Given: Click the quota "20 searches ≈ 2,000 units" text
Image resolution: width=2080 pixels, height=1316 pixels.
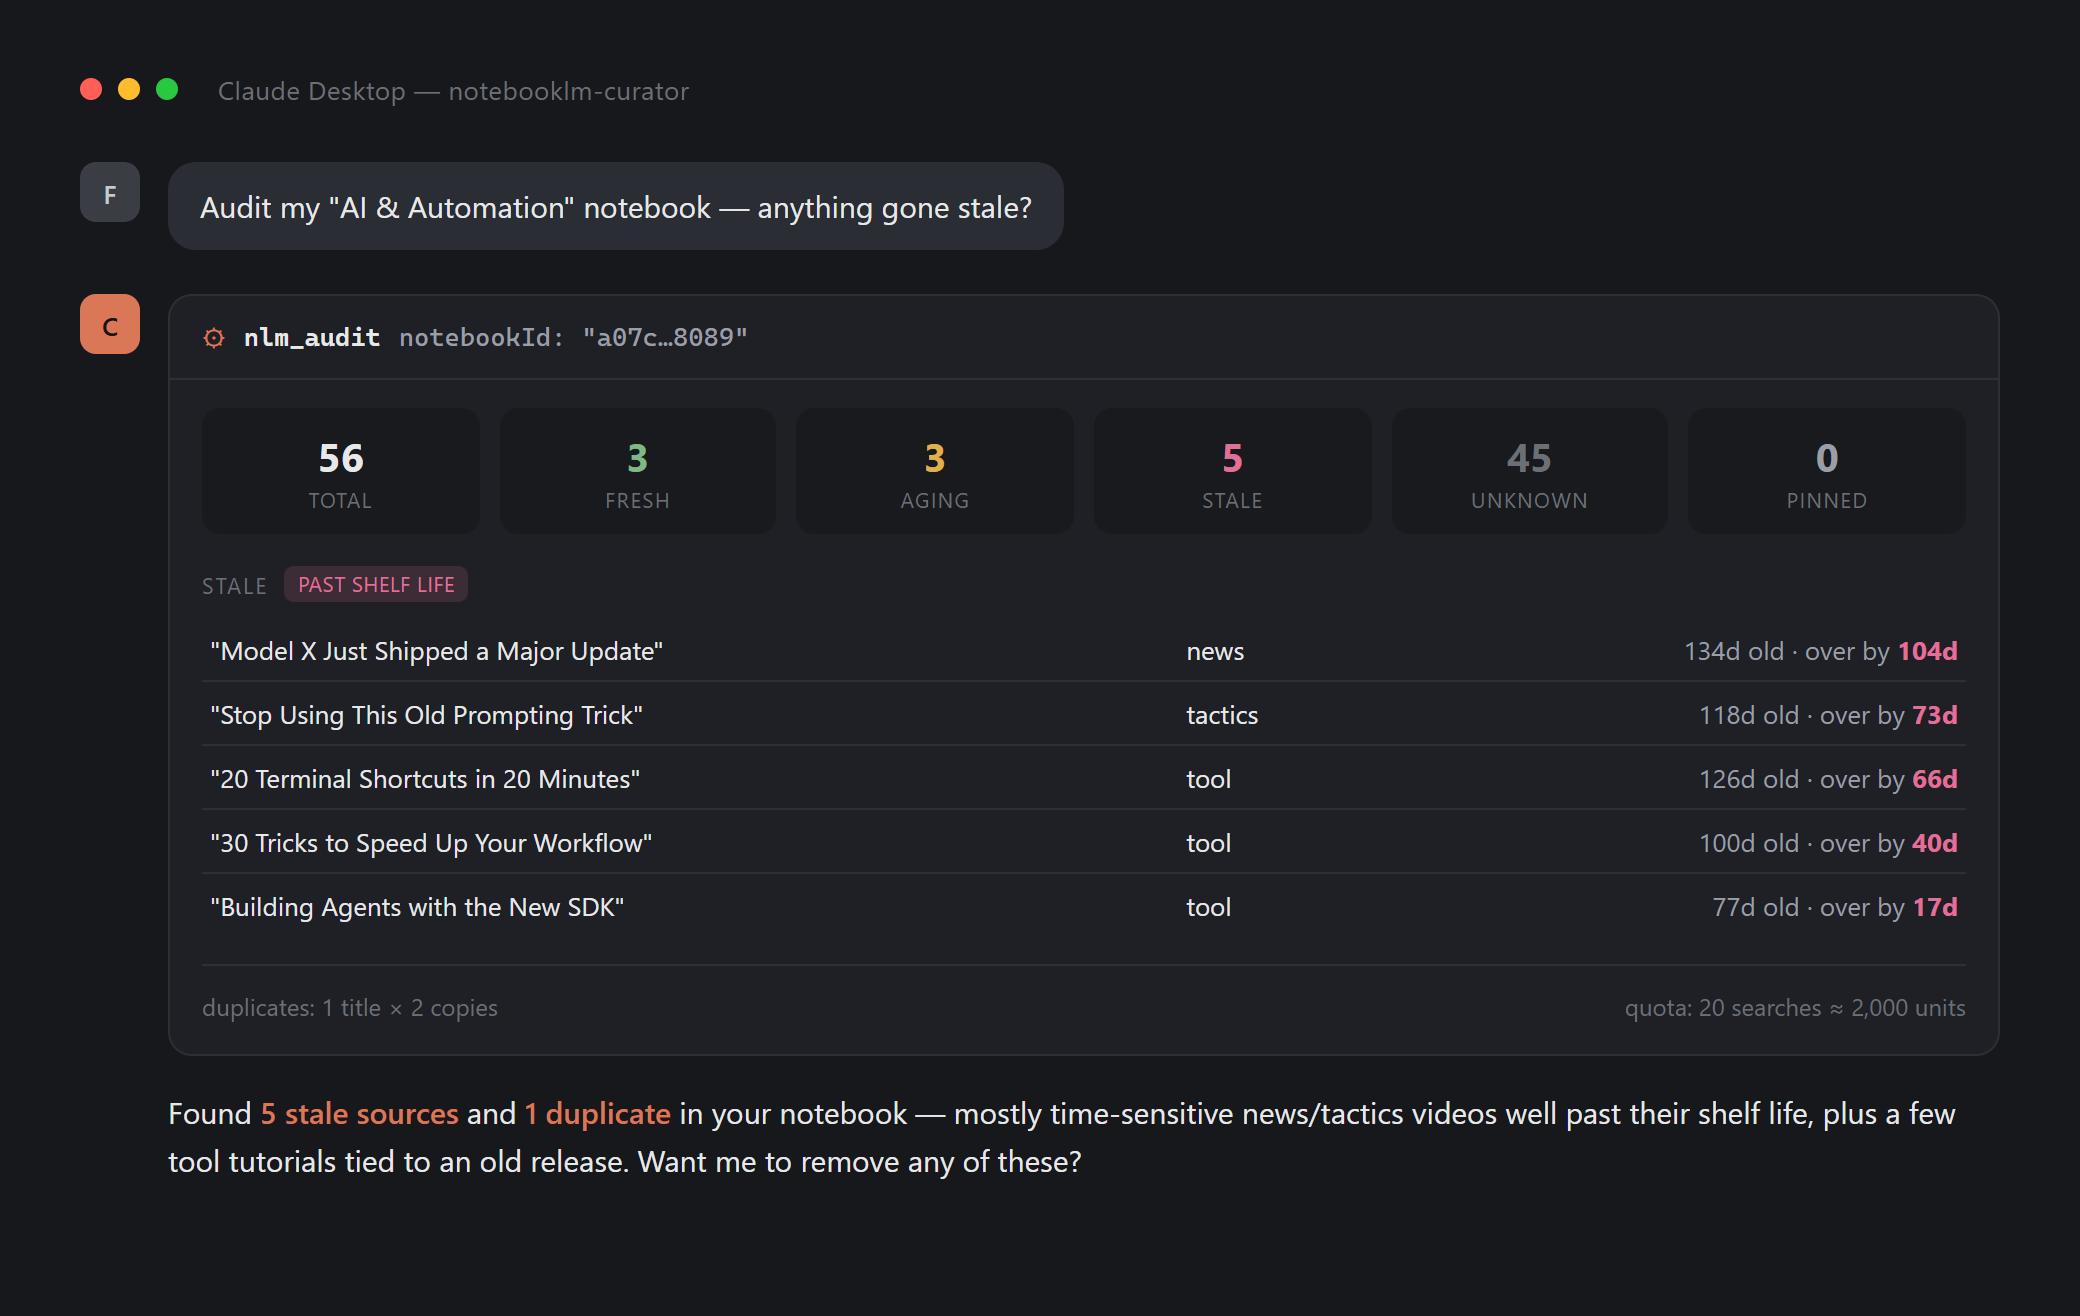Looking at the screenshot, I should pyautogui.click(x=1832, y=1008).
